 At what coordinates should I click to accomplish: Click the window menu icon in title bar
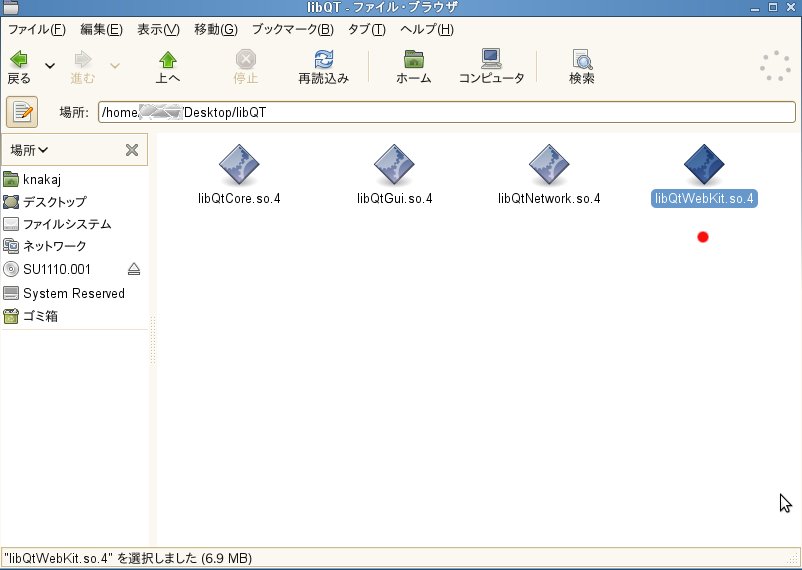tap(11, 7)
